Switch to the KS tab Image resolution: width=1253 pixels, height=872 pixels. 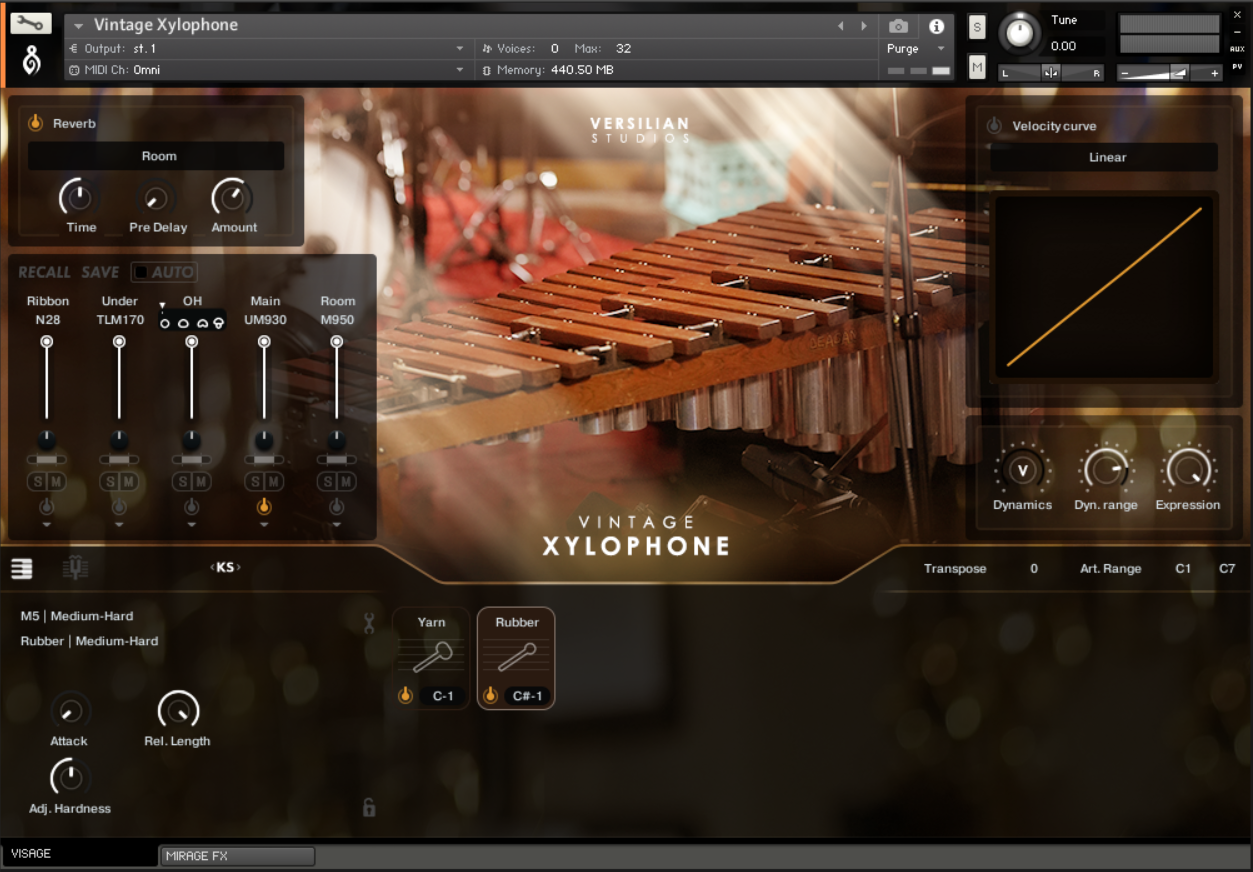coord(227,567)
